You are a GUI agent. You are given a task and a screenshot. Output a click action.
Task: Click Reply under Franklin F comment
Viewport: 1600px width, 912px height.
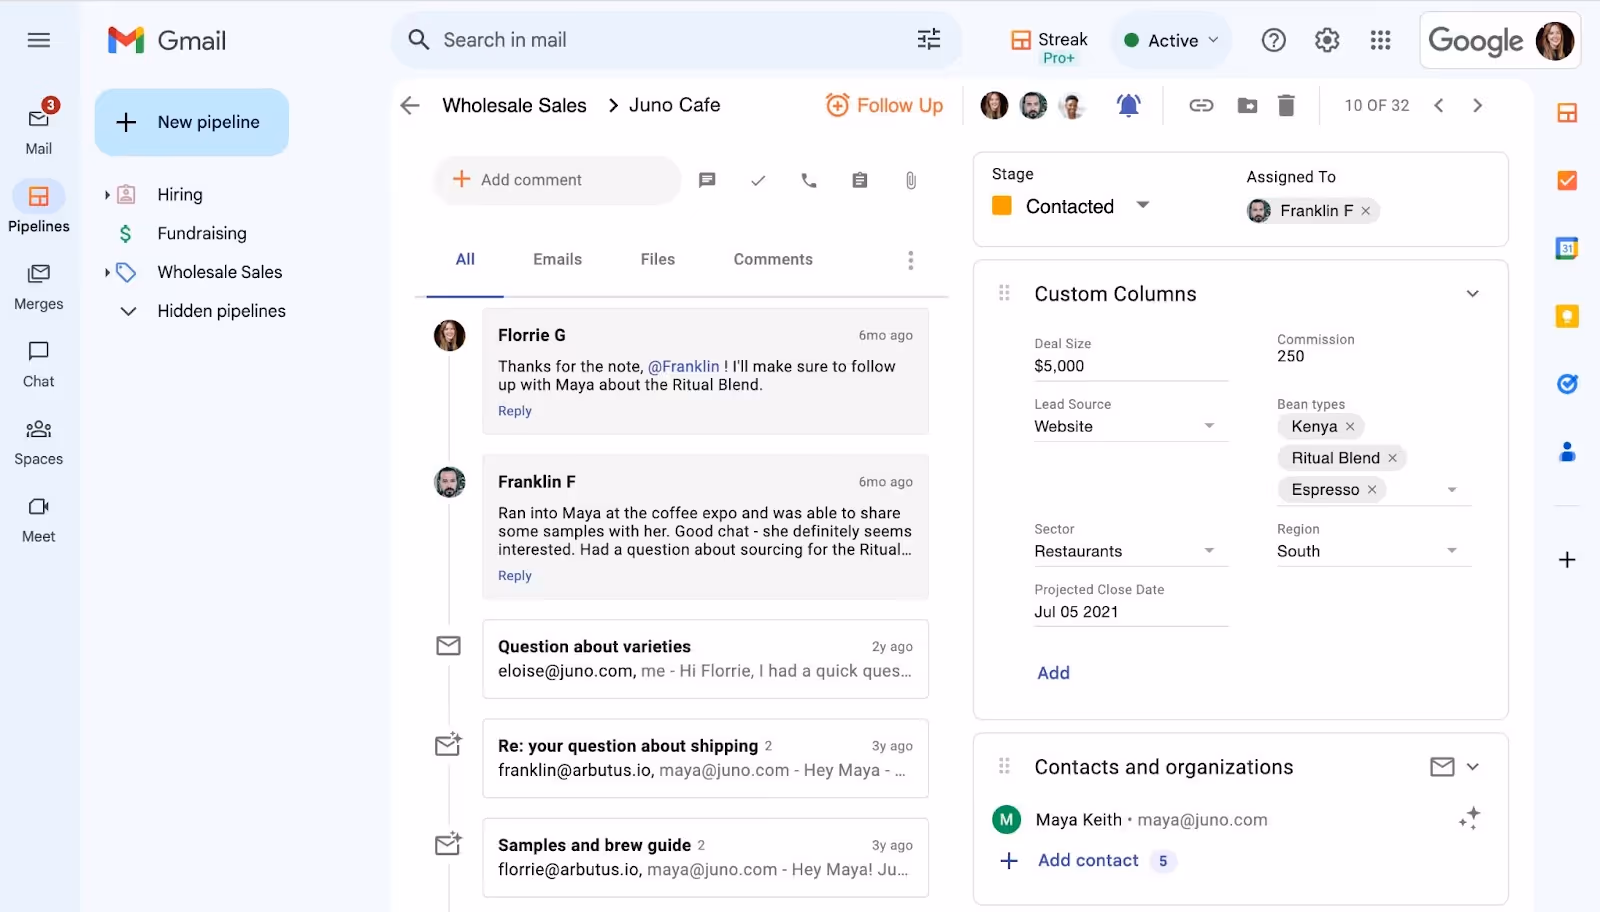(x=515, y=576)
